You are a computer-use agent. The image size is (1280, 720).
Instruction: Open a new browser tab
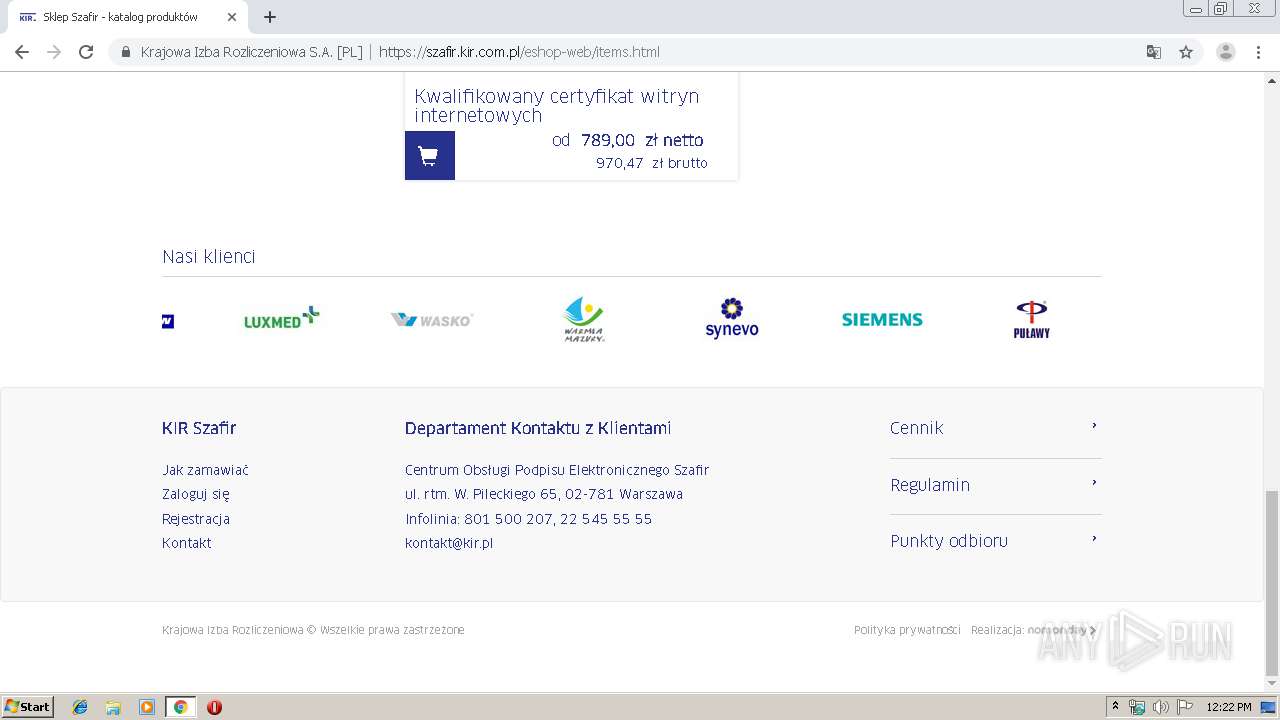(270, 17)
